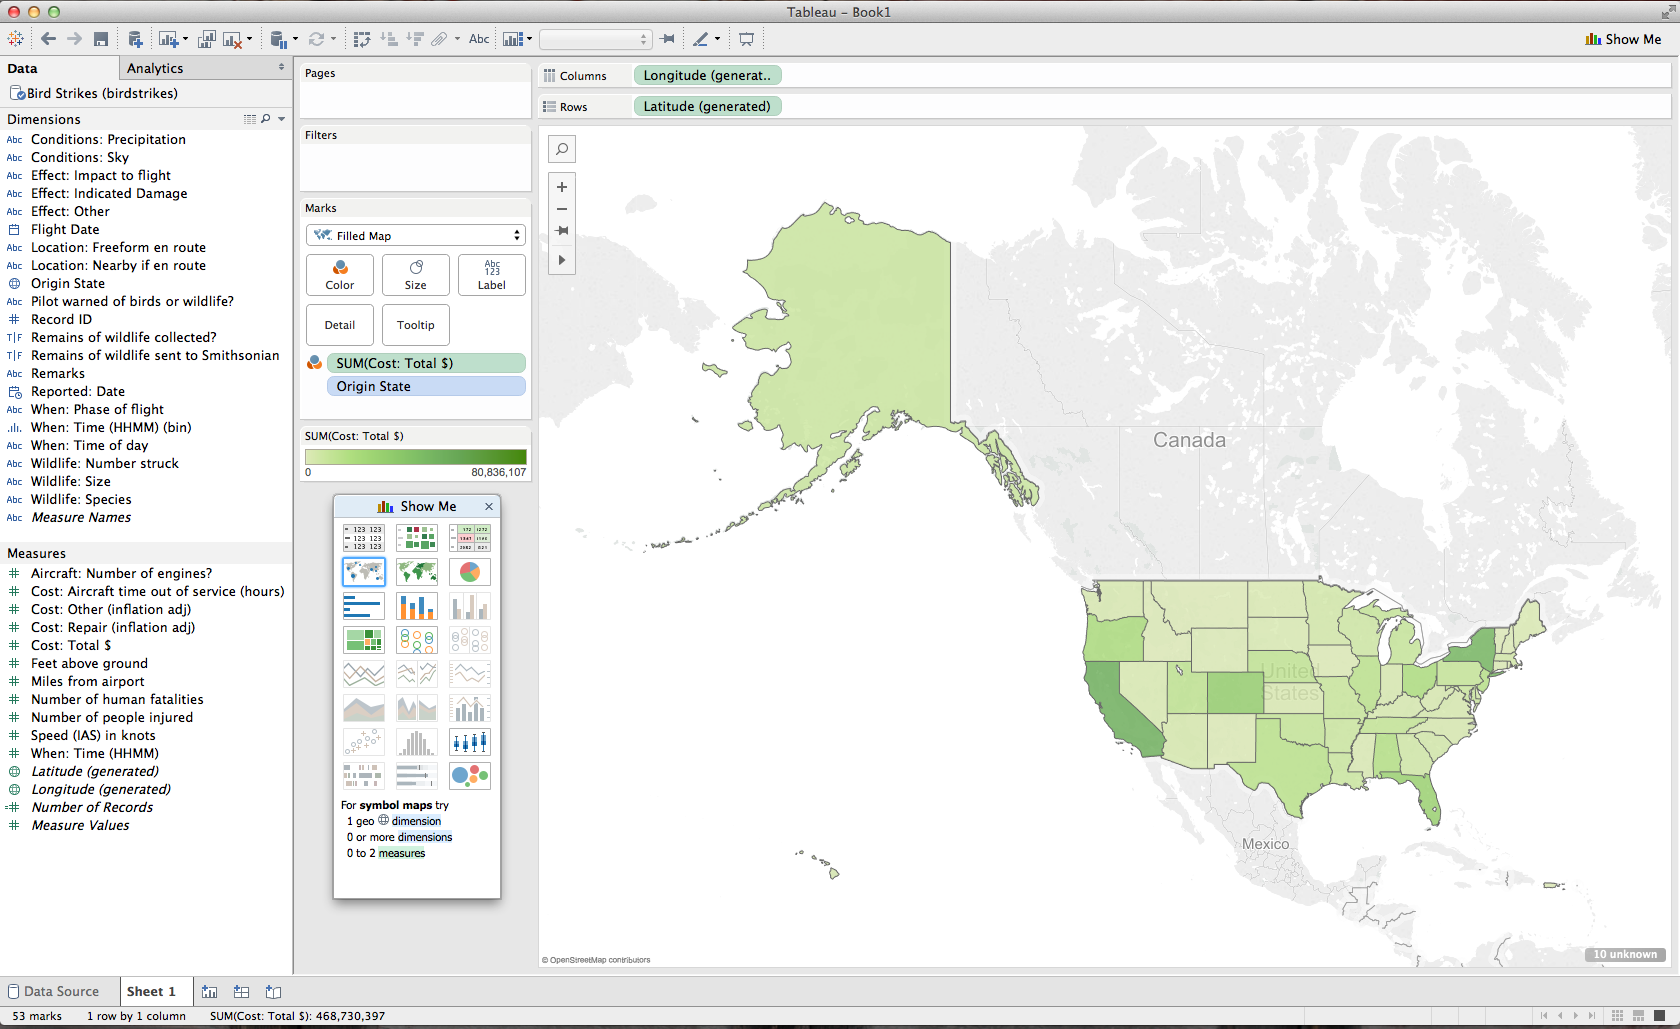Switch to the Data tab
1680x1029 pixels.
coord(22,68)
